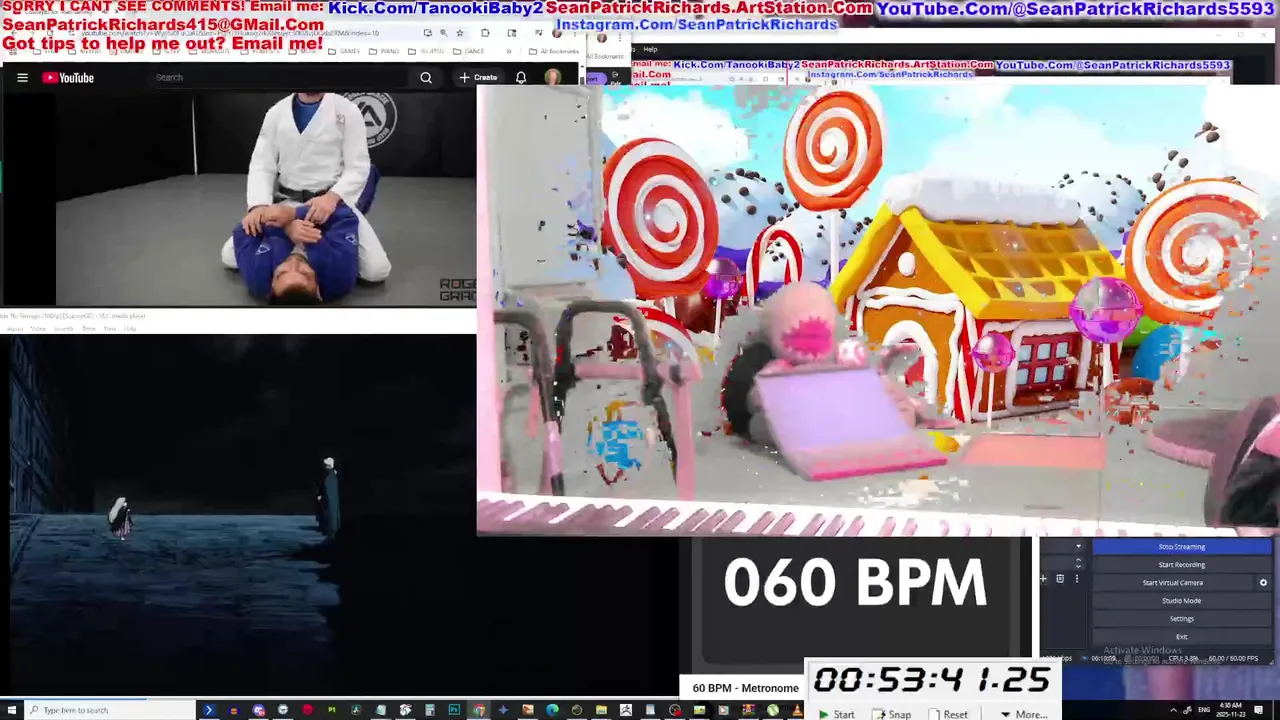Click Snap on the stopwatch
Image resolution: width=1280 pixels, height=720 pixels.
[x=891, y=714]
